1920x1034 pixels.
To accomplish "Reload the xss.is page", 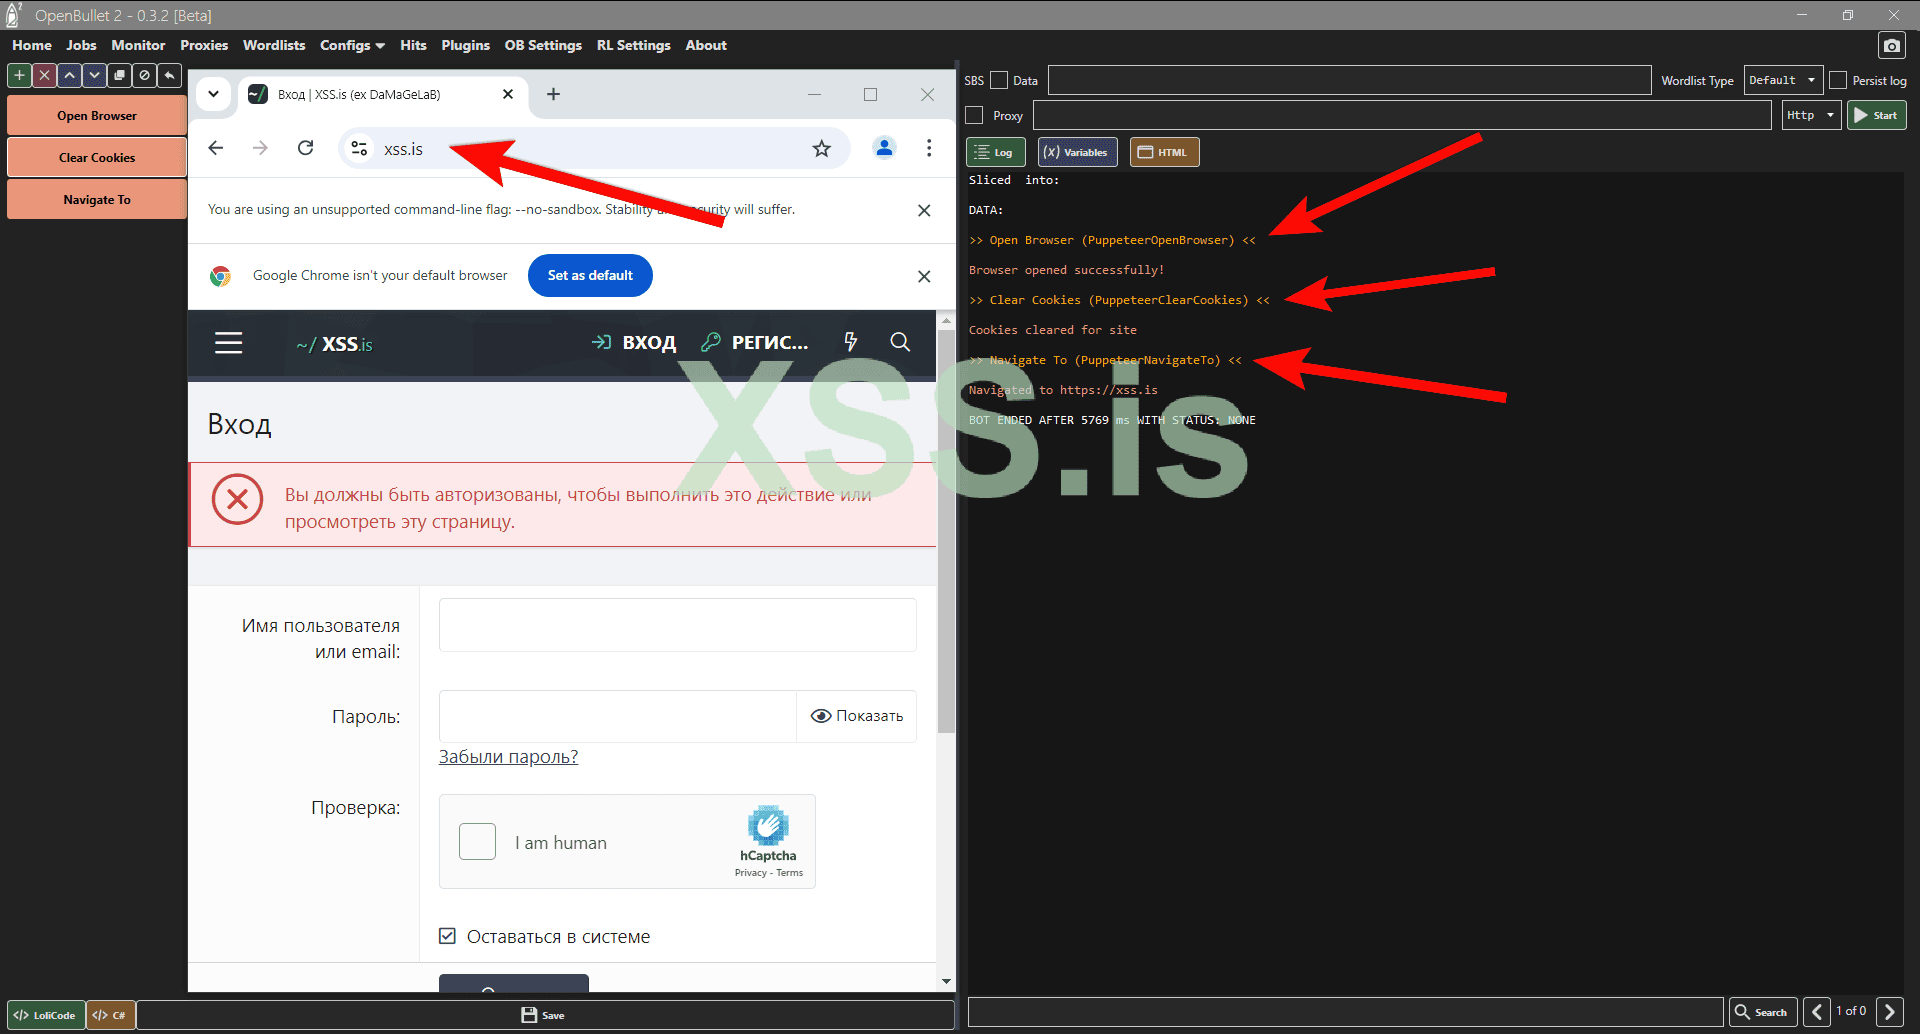I will (306, 148).
